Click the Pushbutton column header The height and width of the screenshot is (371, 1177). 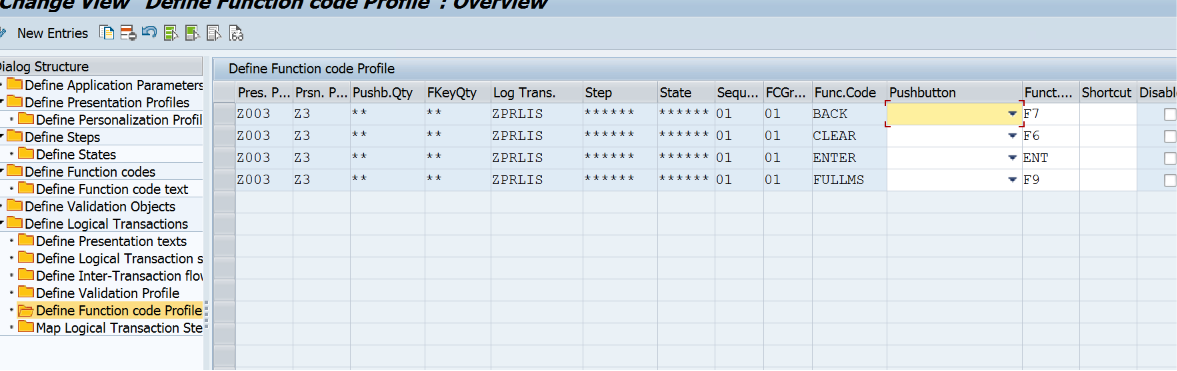click(954, 92)
